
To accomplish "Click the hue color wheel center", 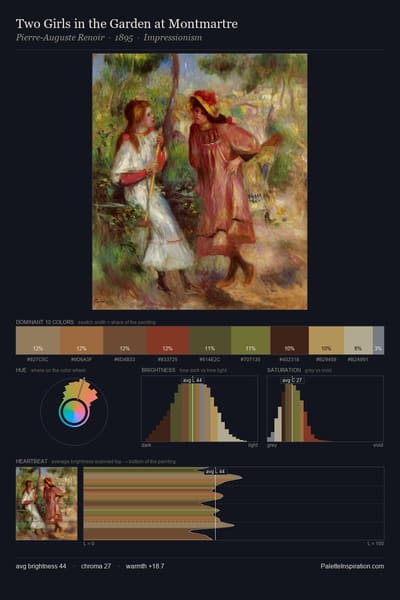I will (x=74, y=412).
